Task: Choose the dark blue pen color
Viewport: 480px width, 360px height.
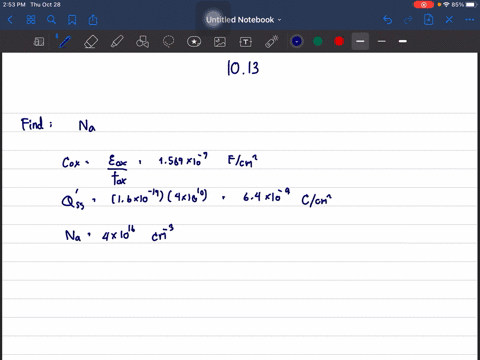Action: pyautogui.click(x=297, y=41)
